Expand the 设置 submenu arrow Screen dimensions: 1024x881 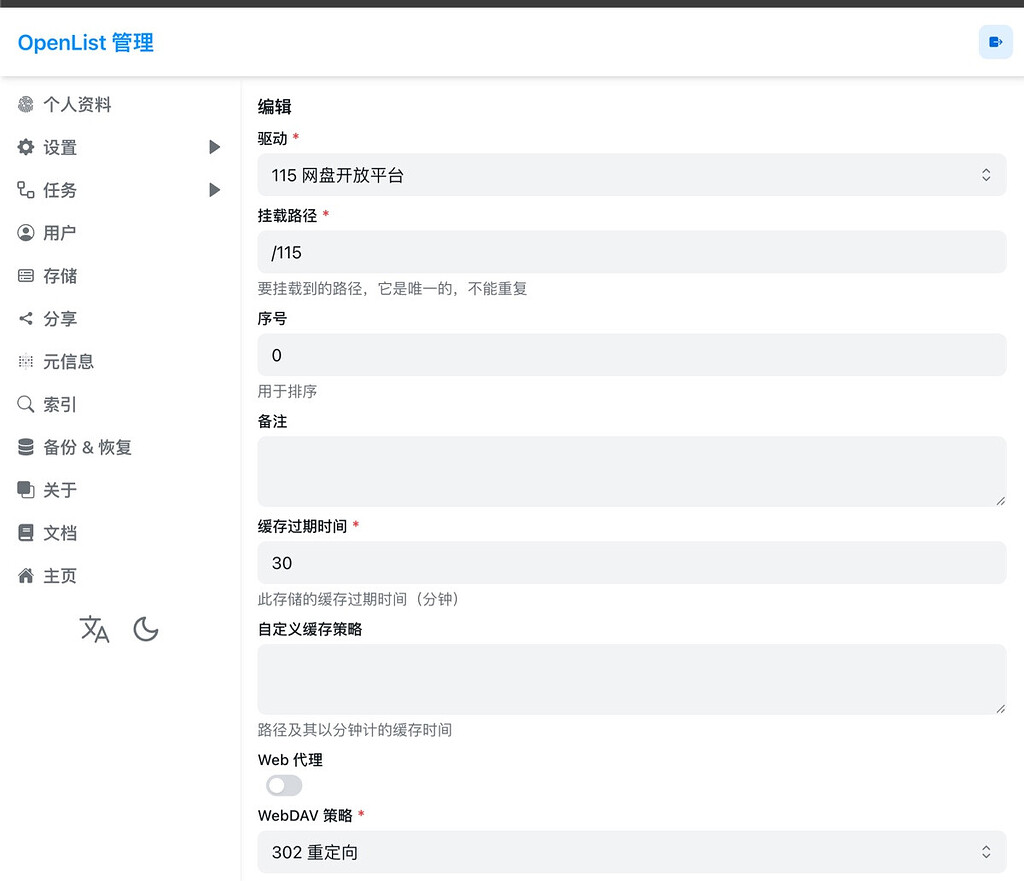(x=214, y=147)
